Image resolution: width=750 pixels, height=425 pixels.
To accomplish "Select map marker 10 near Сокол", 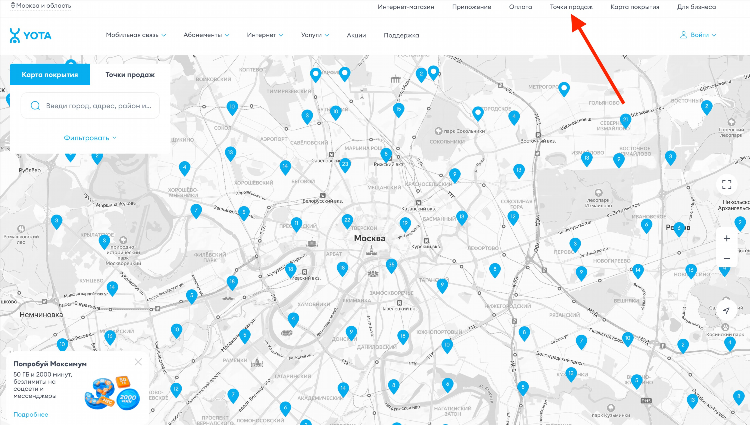I will pos(232,108).
